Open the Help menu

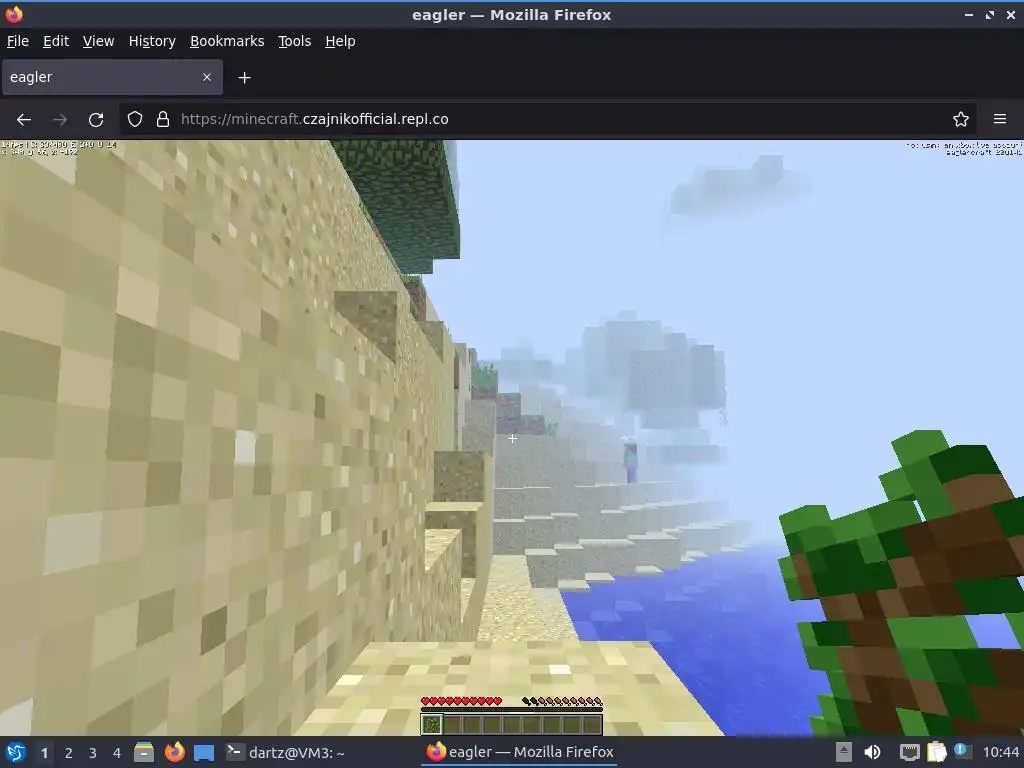tap(340, 41)
